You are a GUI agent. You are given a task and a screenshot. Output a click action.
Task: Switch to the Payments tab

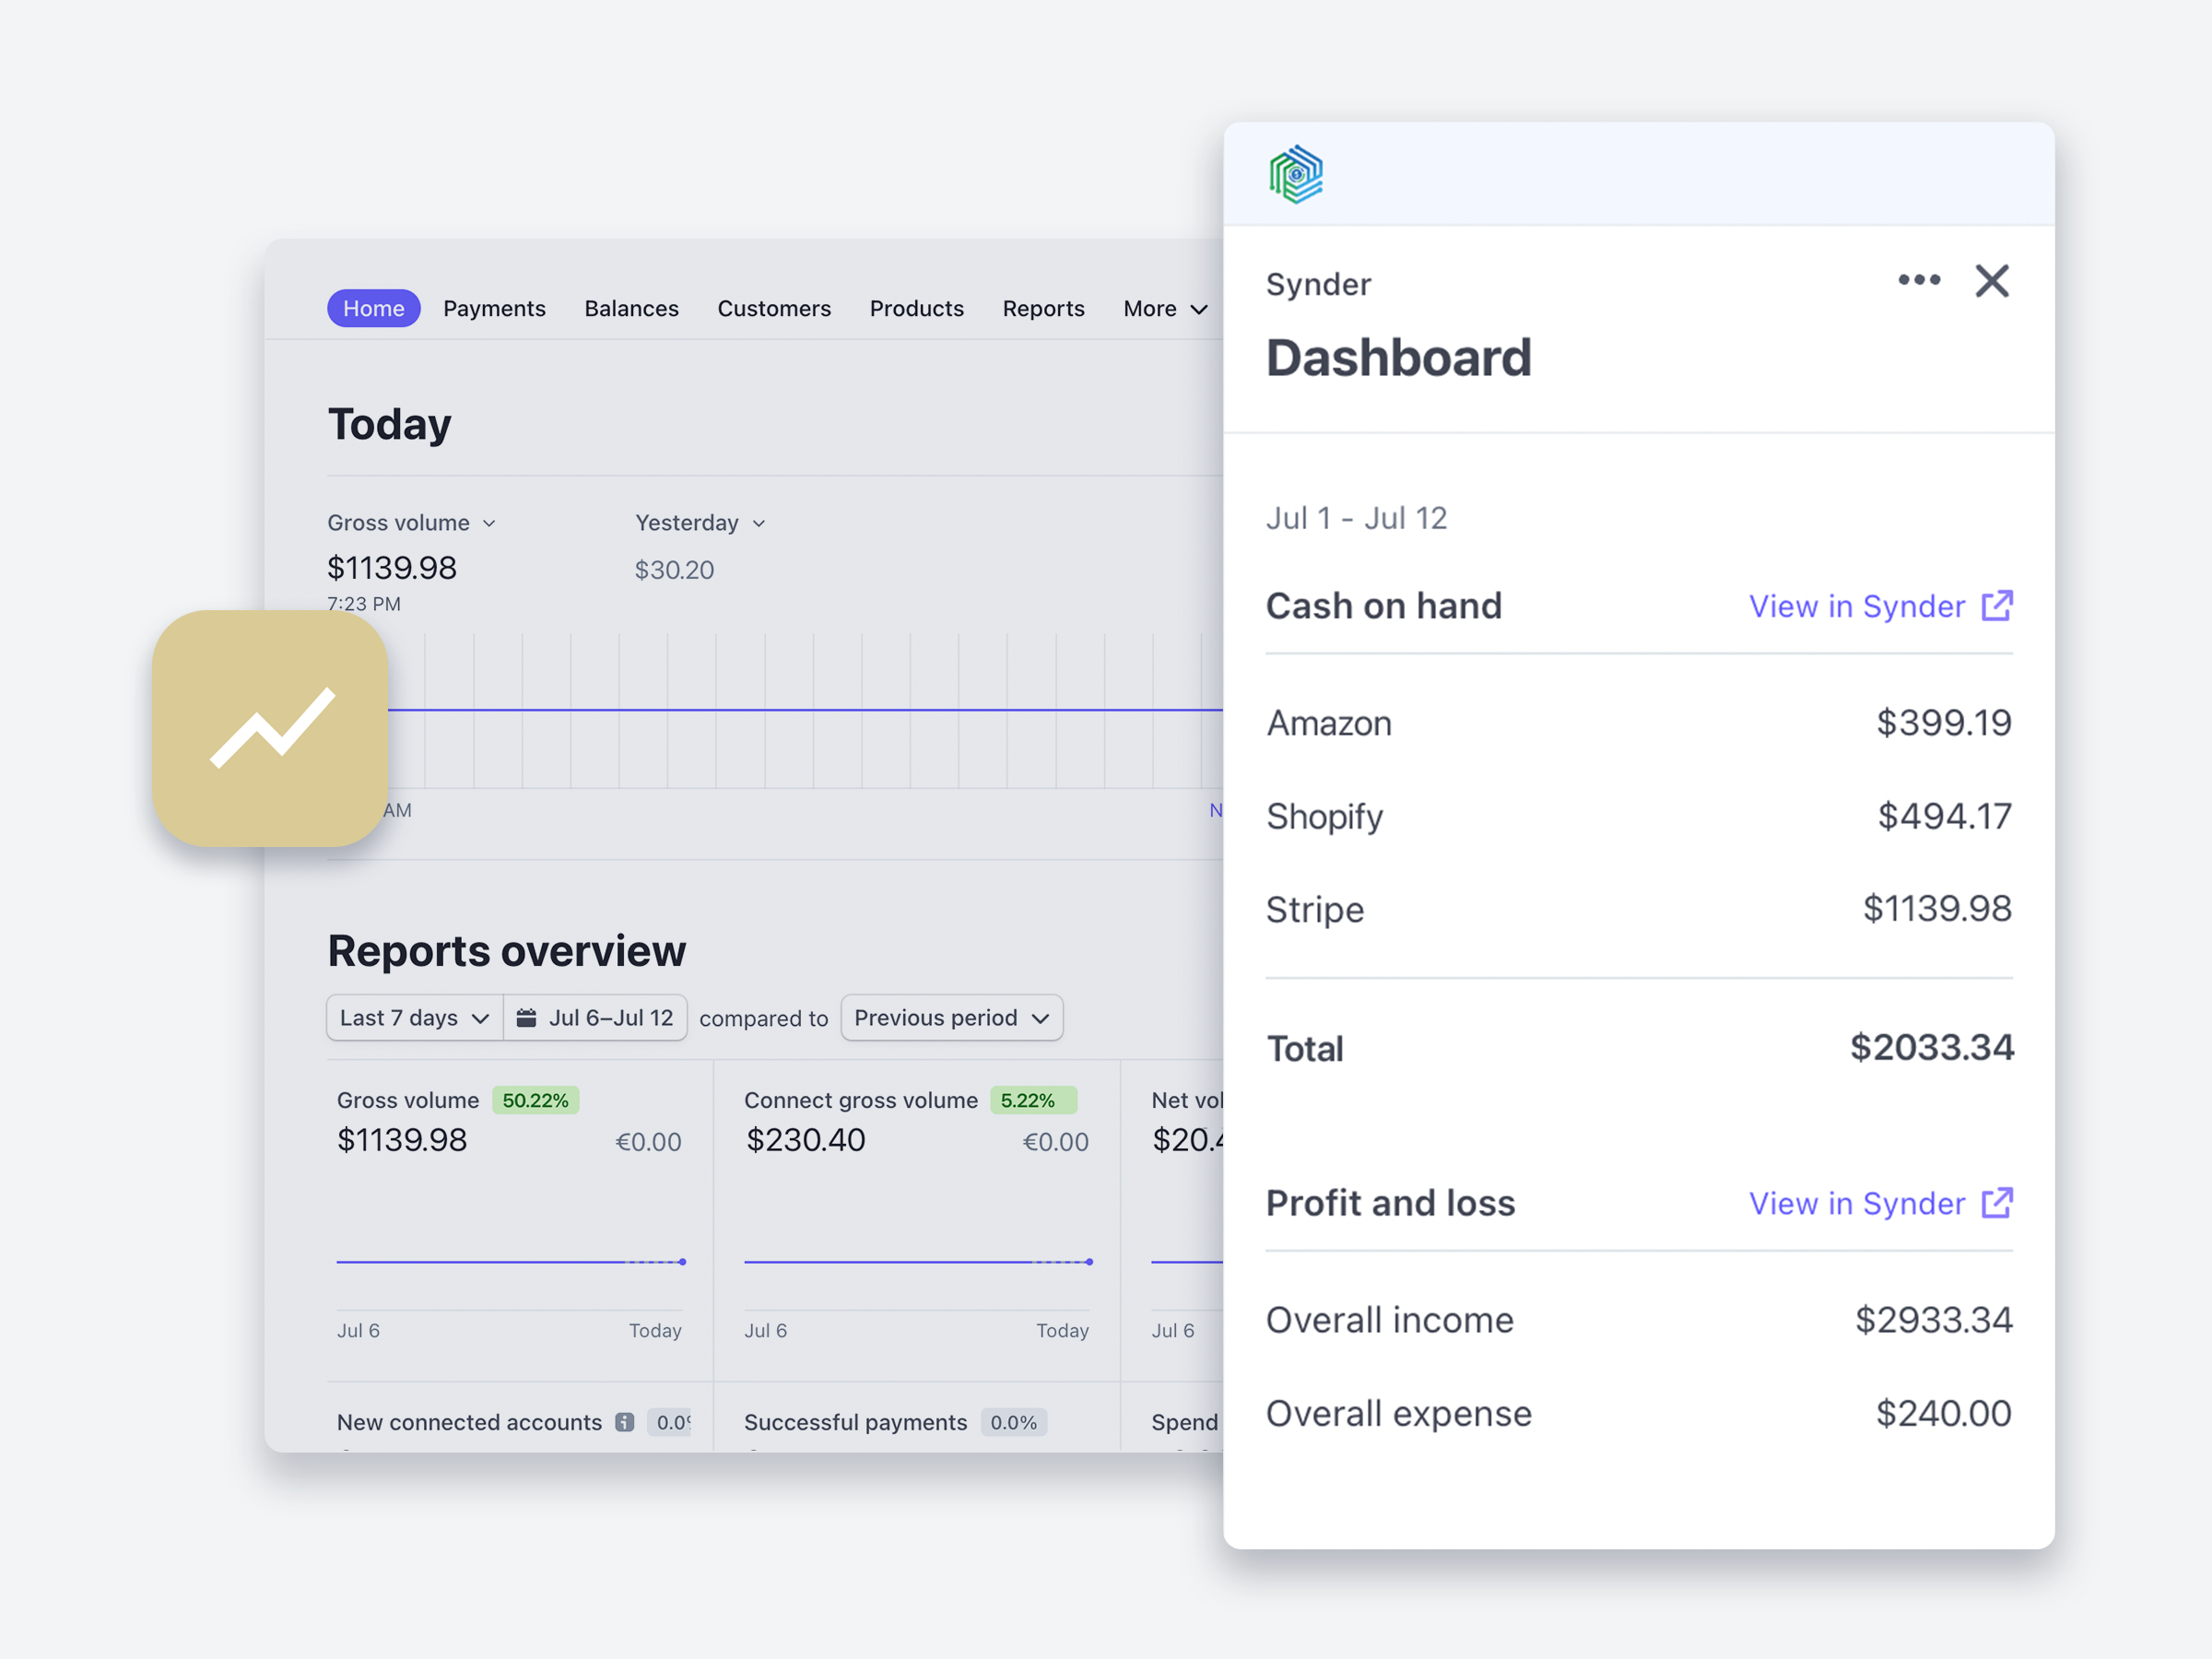click(x=494, y=309)
